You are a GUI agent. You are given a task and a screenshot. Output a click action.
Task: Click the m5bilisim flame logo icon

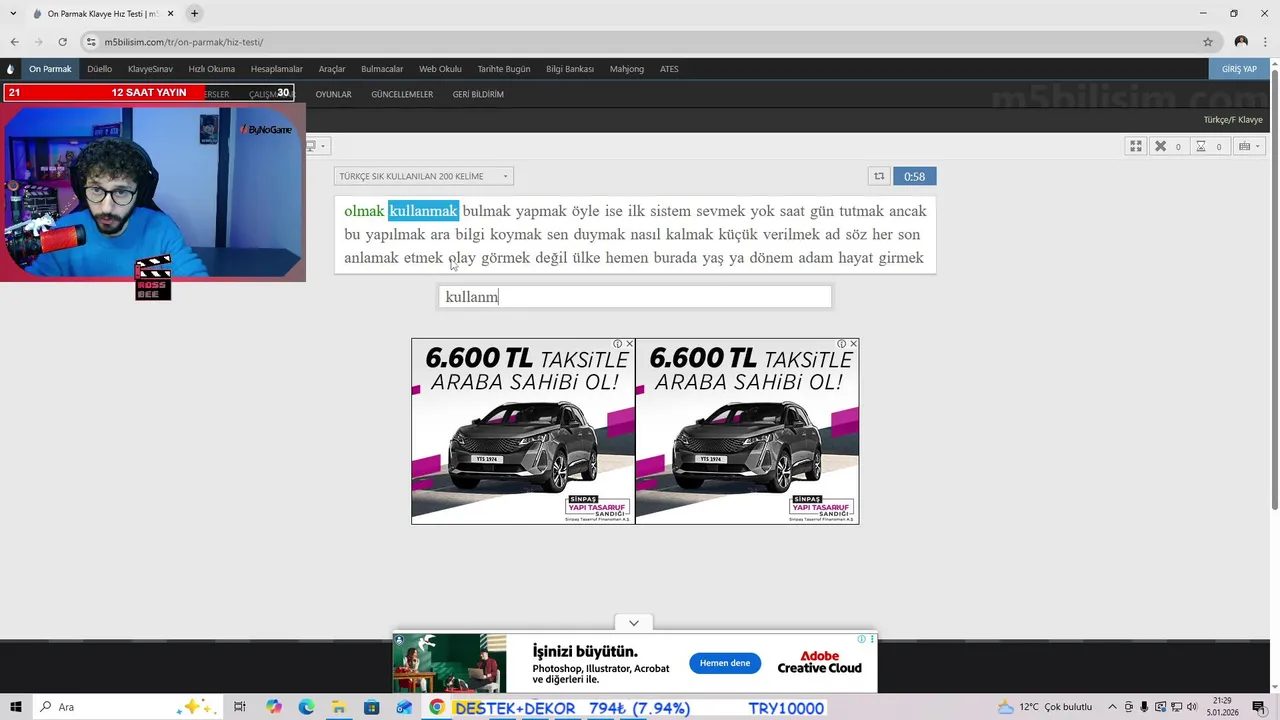10,69
